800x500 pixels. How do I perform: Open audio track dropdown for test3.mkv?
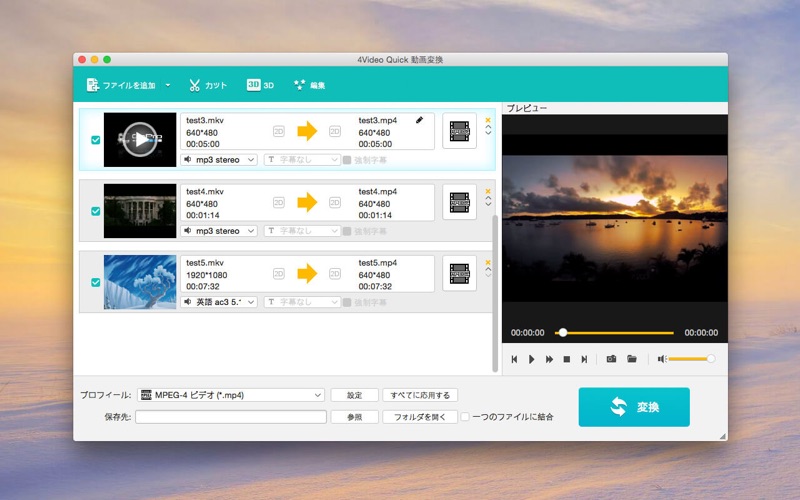pos(219,160)
